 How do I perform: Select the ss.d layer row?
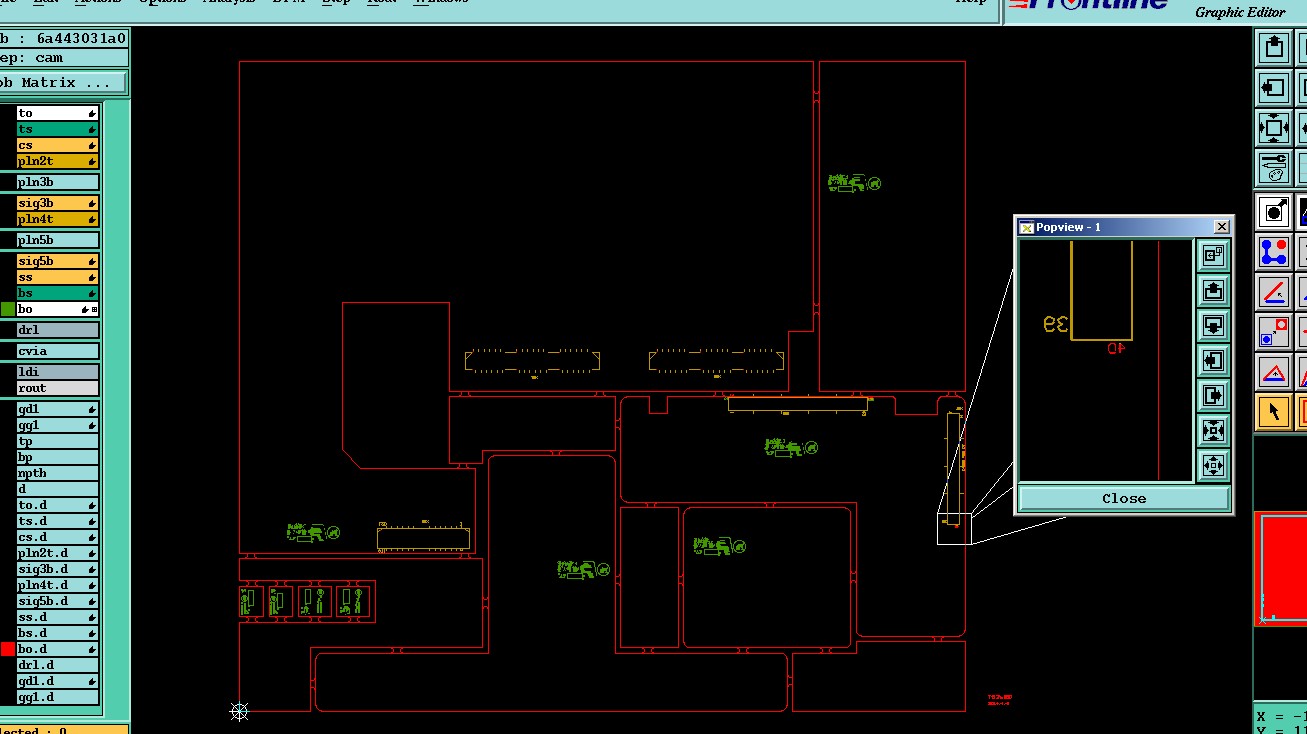pos(58,617)
